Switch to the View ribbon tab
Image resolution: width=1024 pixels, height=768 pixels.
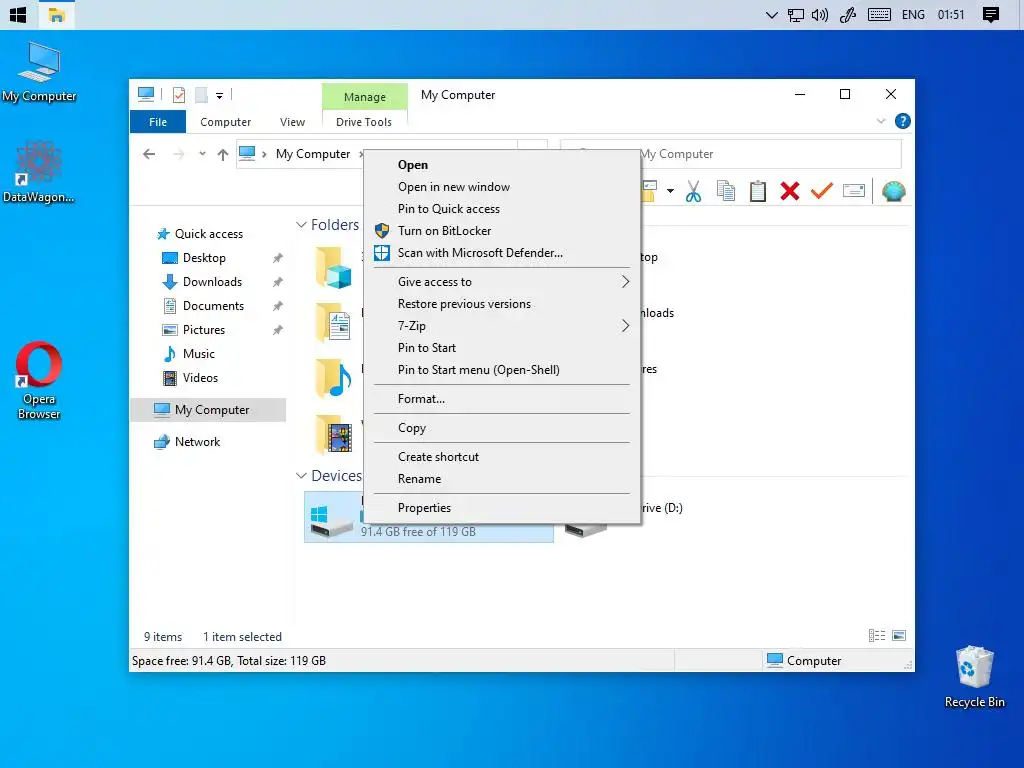293,122
